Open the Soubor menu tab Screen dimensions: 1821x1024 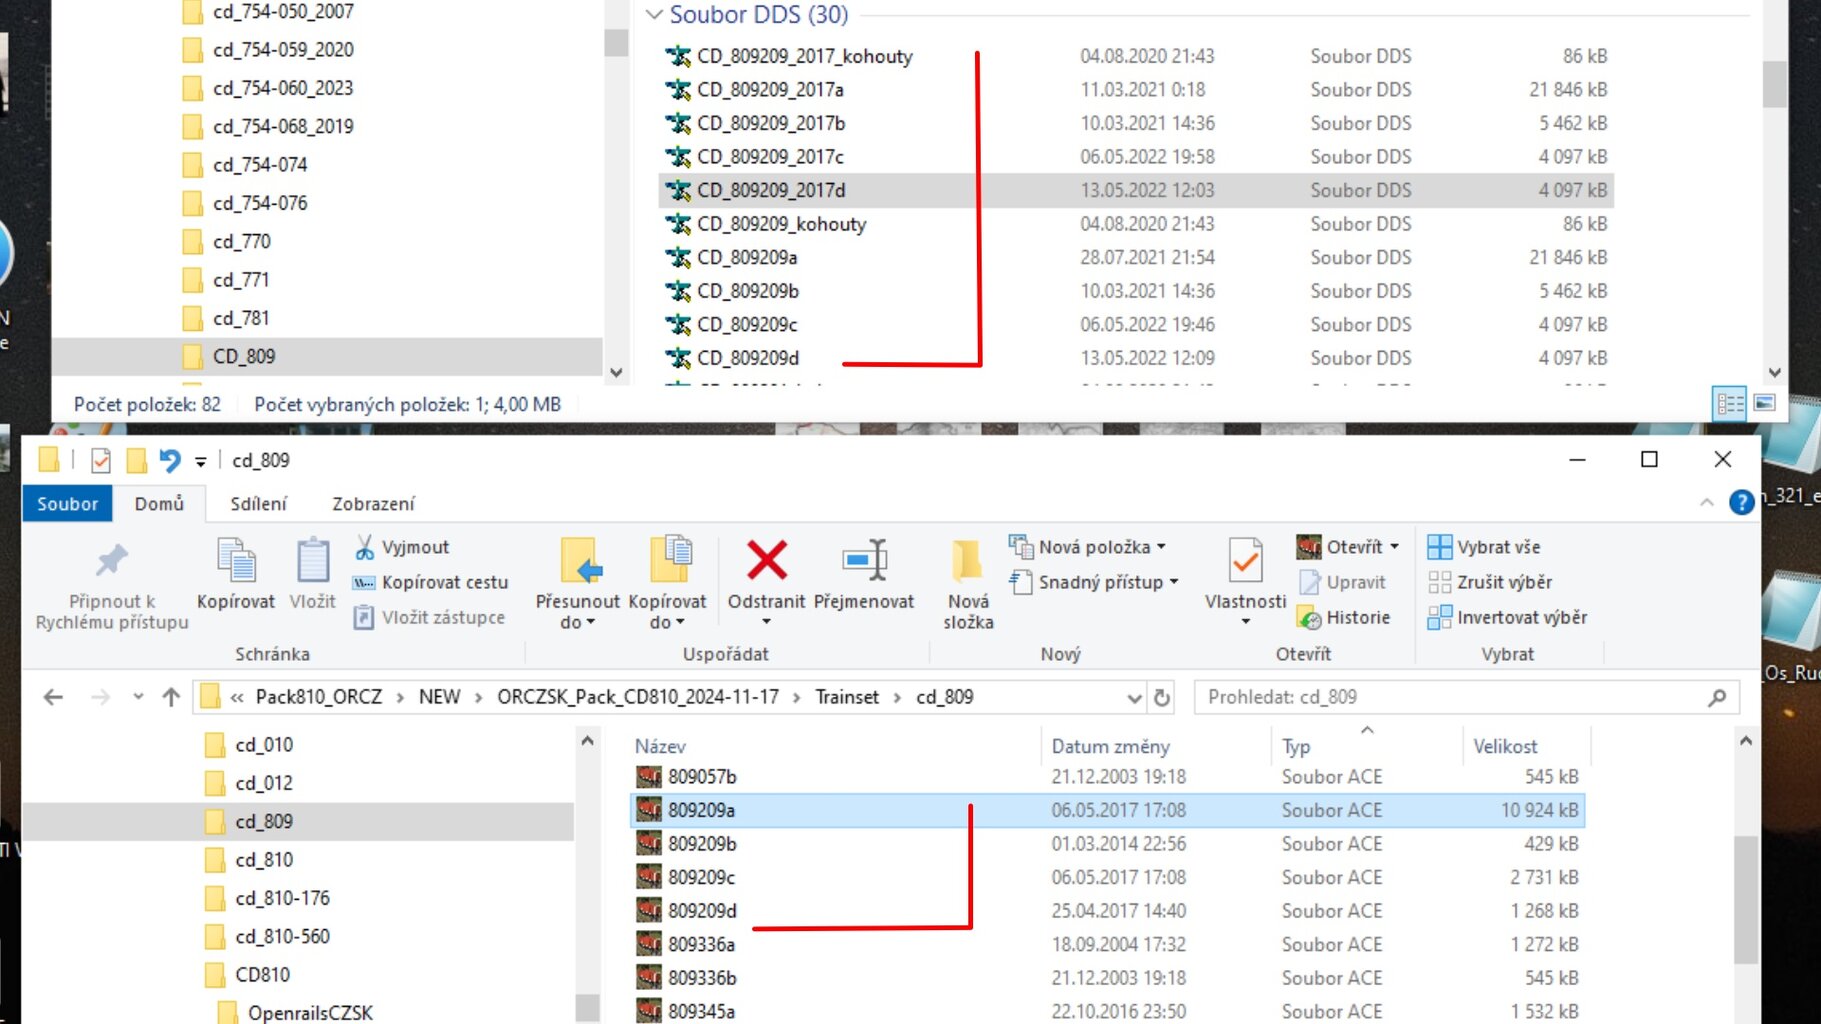click(x=67, y=504)
